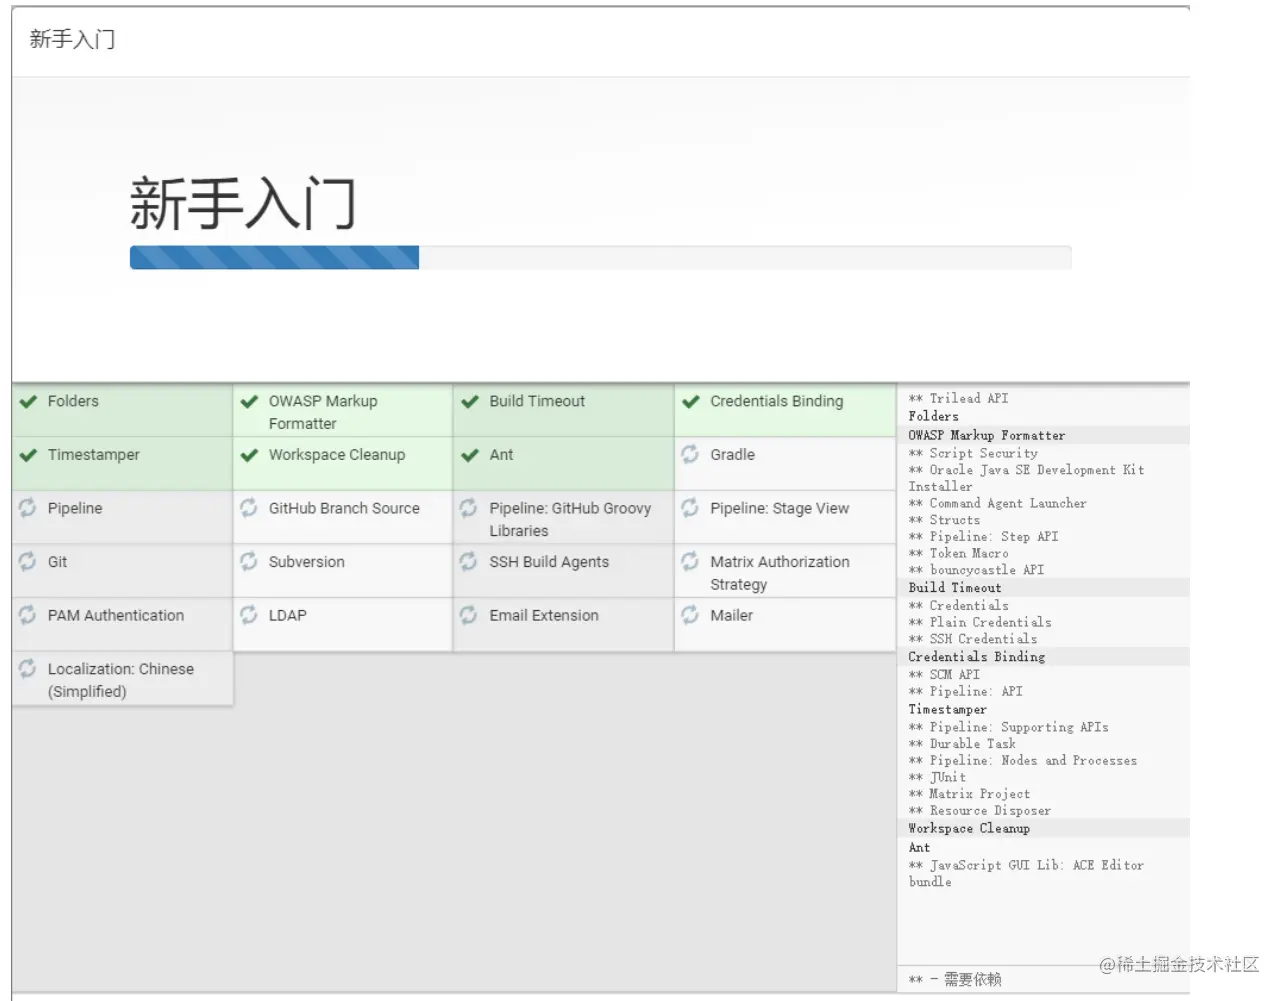Click the '** SSH Credentials' log entry
This screenshot has width=1286, height=1001.
click(x=973, y=639)
